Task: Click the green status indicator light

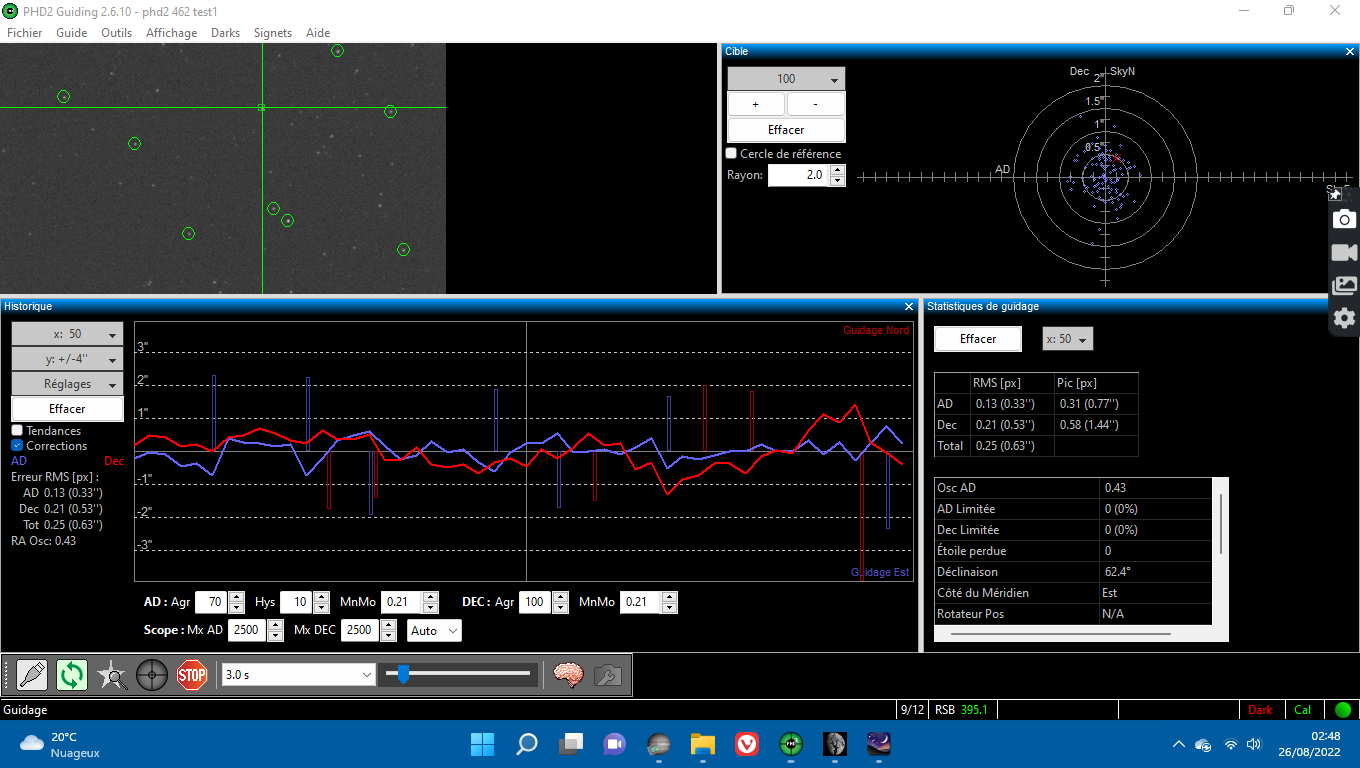Action: tap(1342, 710)
